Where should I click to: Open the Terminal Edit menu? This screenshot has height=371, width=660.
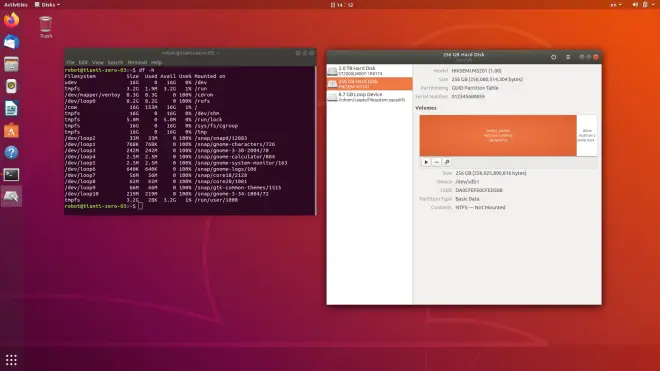pyautogui.click(x=83, y=62)
